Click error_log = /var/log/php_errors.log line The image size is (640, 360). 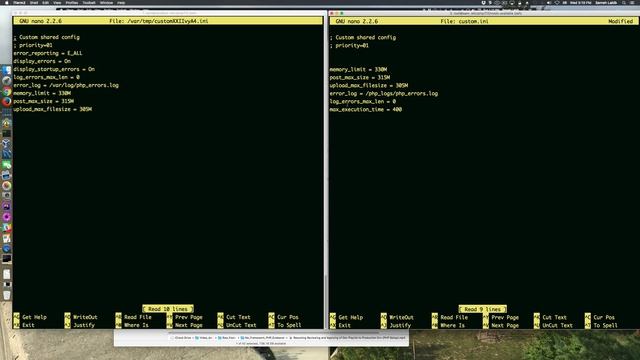(x=66, y=85)
